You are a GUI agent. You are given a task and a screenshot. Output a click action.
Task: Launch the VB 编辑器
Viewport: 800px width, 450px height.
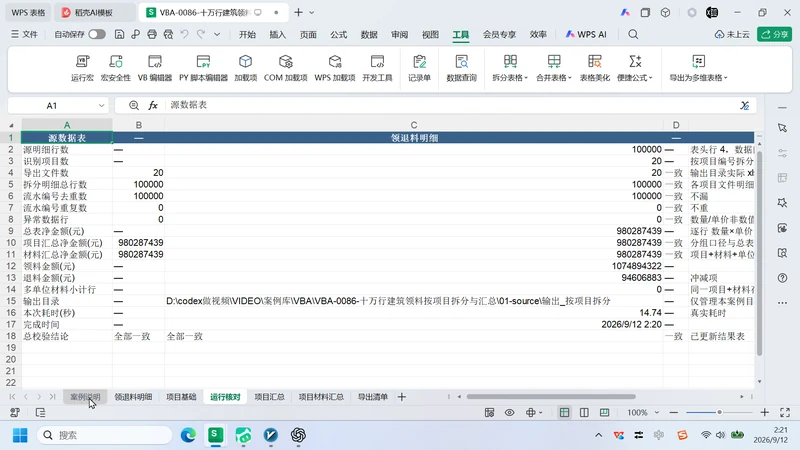coord(155,68)
